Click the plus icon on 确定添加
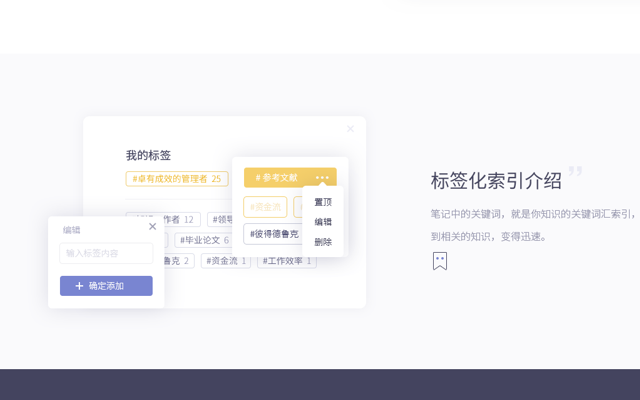Screen dimensions: 640x400 click(x=79, y=286)
